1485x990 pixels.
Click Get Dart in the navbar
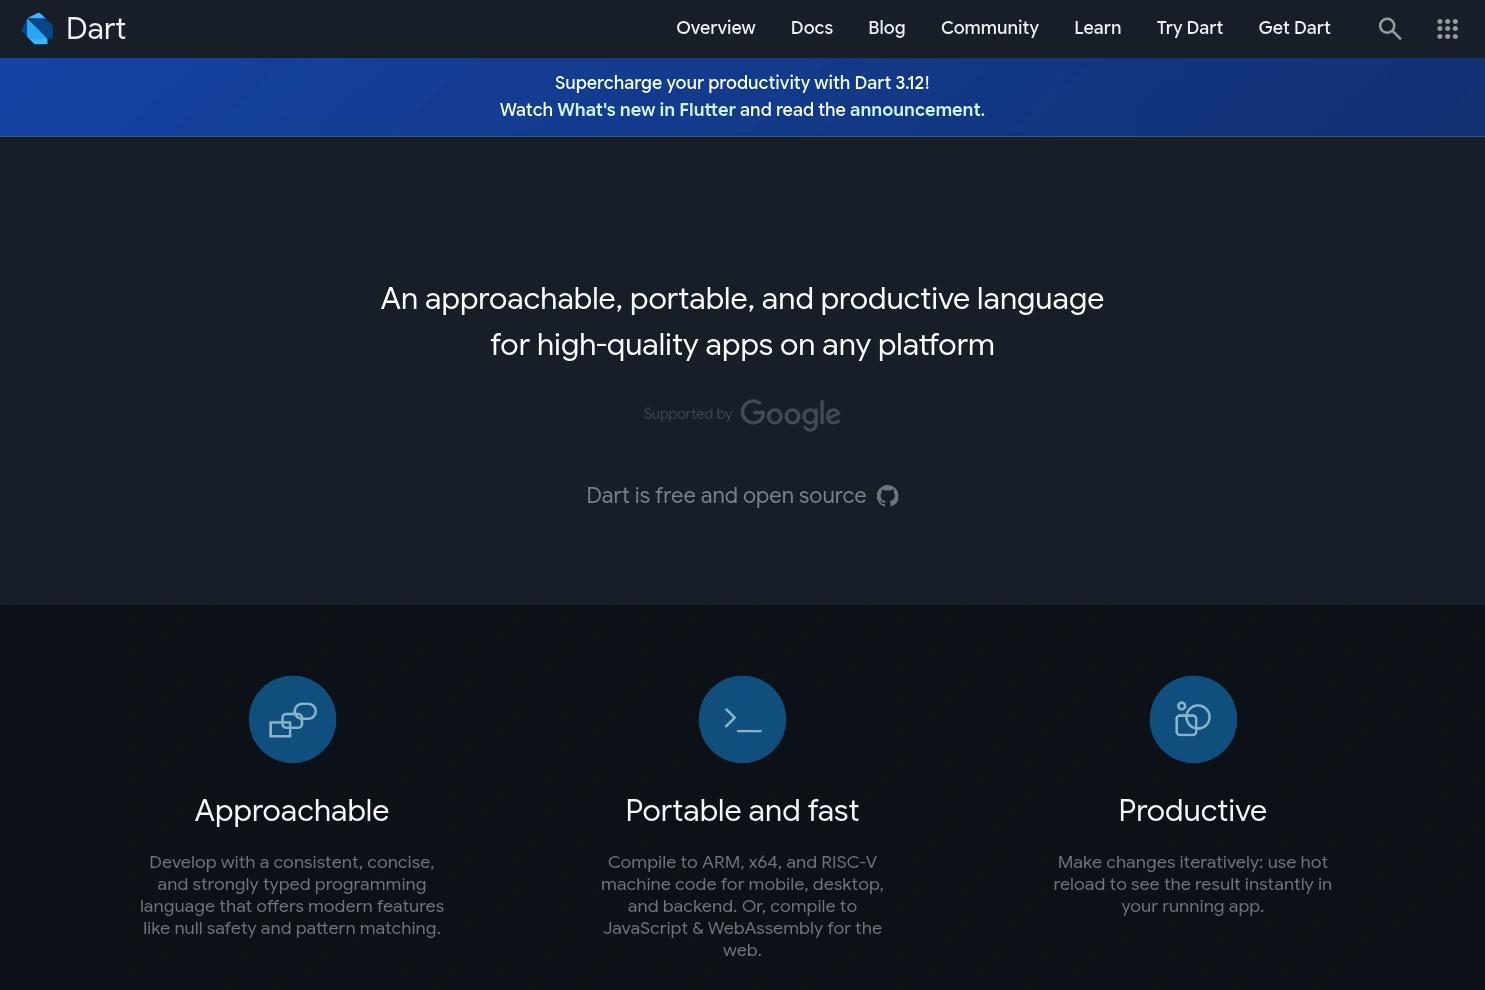(1295, 28)
